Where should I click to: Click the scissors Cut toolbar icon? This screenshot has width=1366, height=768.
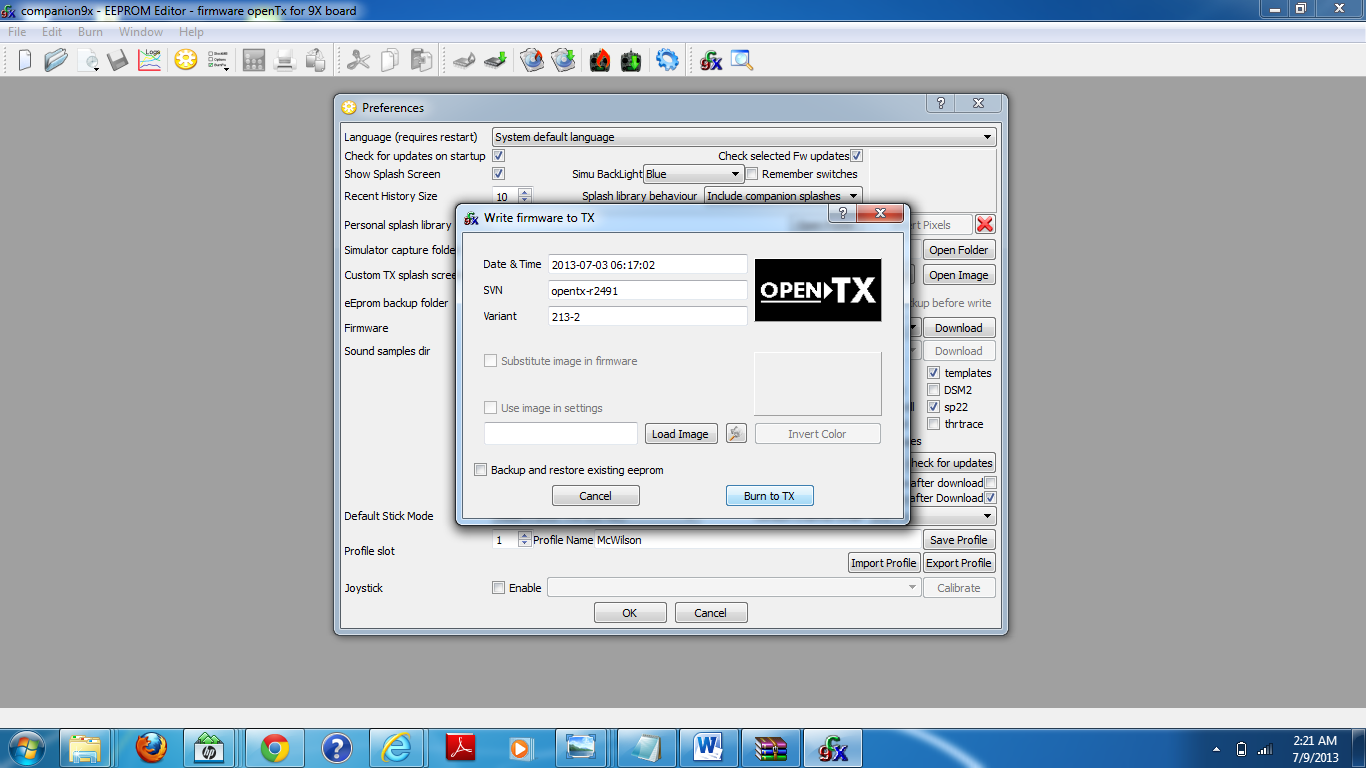tap(358, 60)
